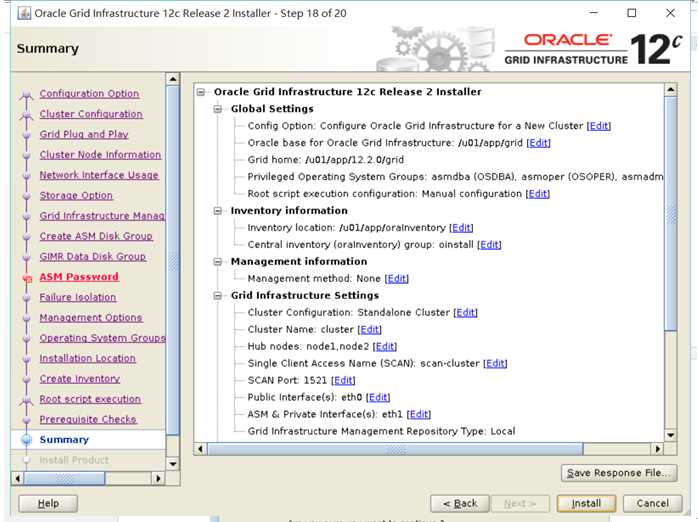Click the step list down arrow
This screenshot has width=698, height=522.
click(173, 464)
